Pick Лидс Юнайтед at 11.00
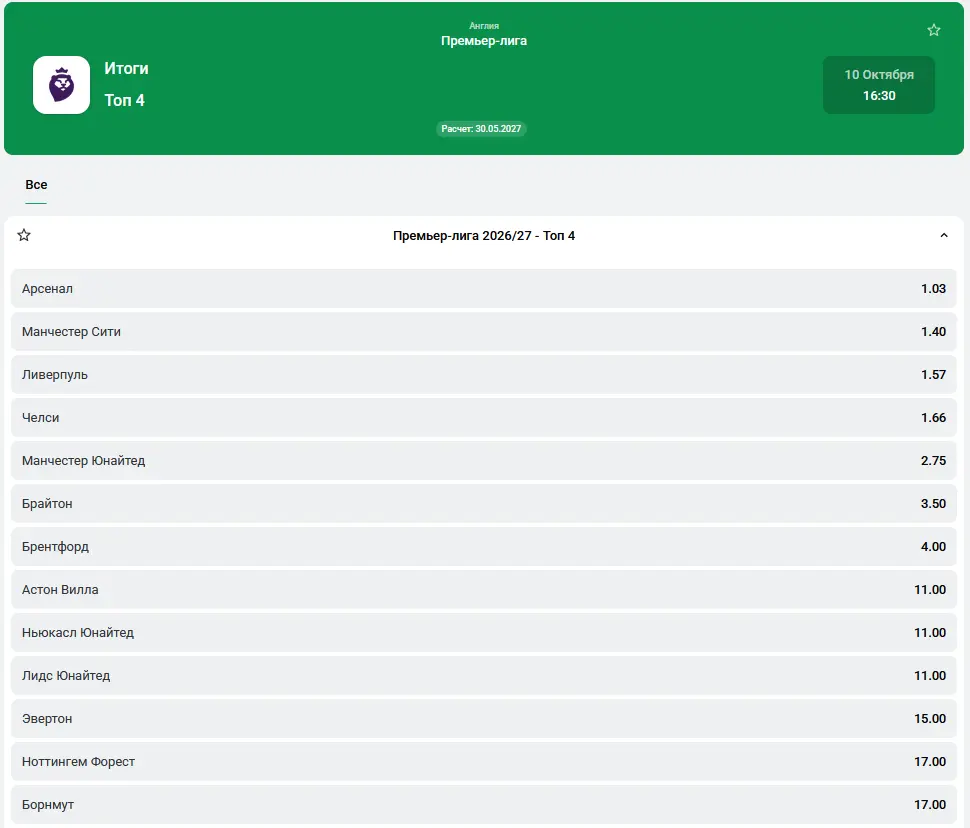The width and height of the screenshot is (970, 828). [x=484, y=676]
